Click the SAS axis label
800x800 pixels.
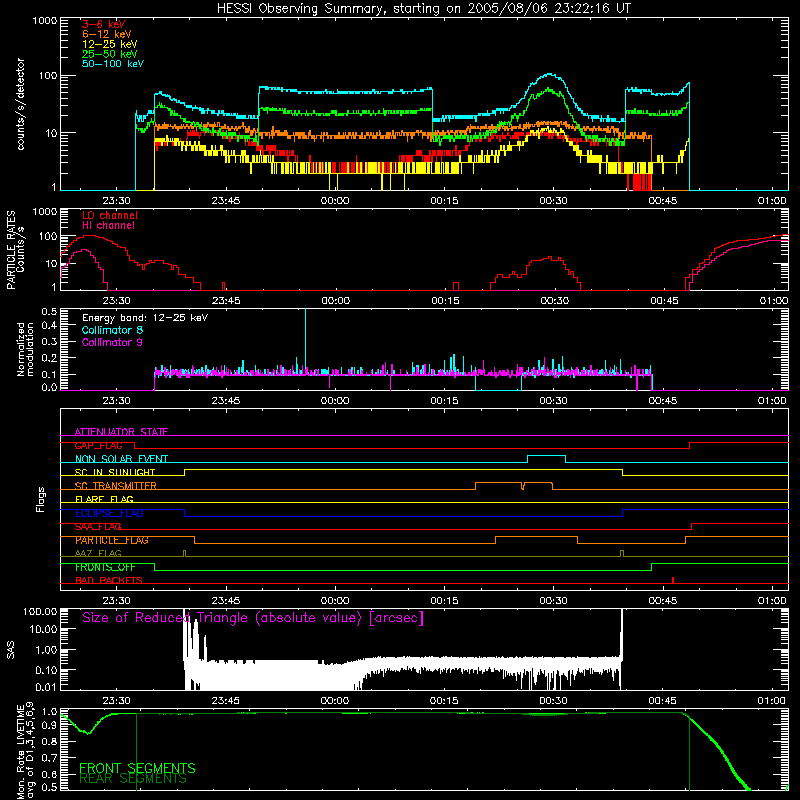[x=10, y=650]
